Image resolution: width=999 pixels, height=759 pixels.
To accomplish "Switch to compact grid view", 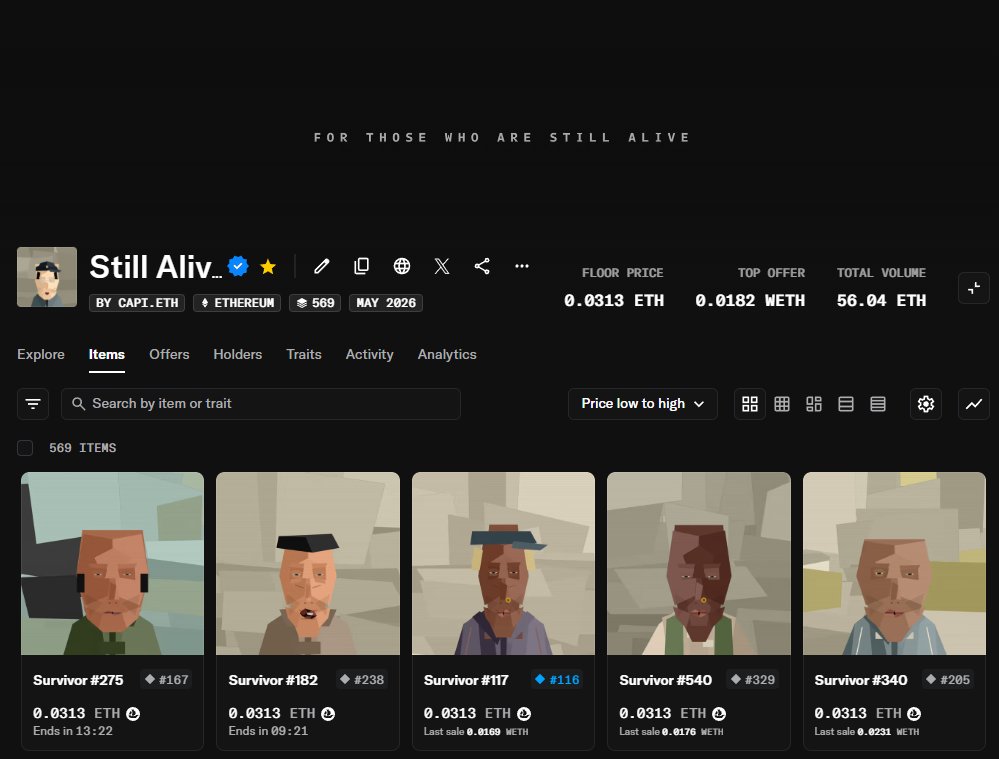I will [x=782, y=404].
